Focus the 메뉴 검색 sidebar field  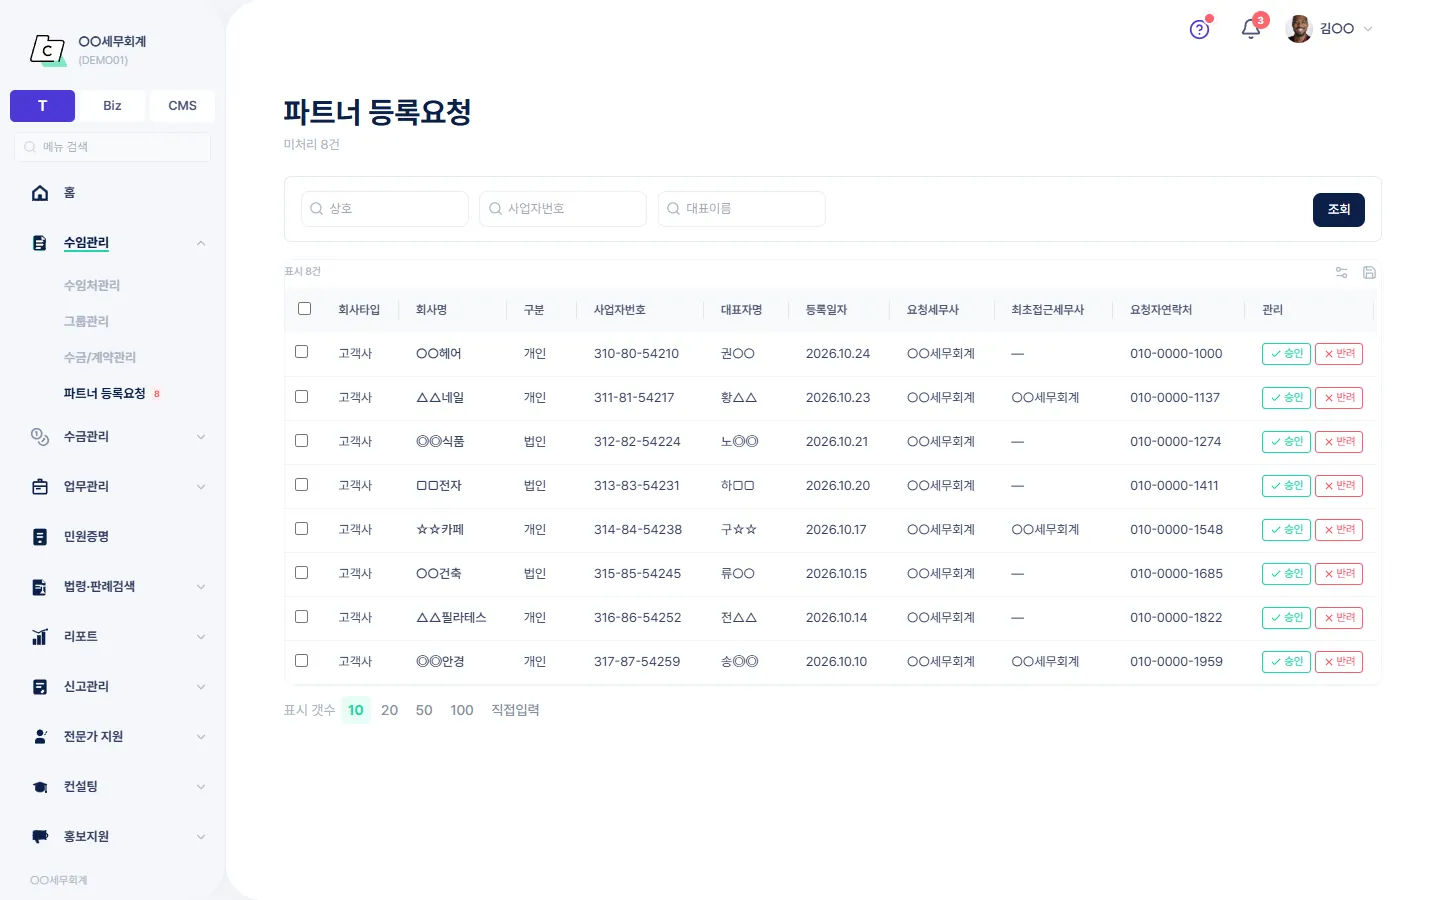click(x=112, y=147)
